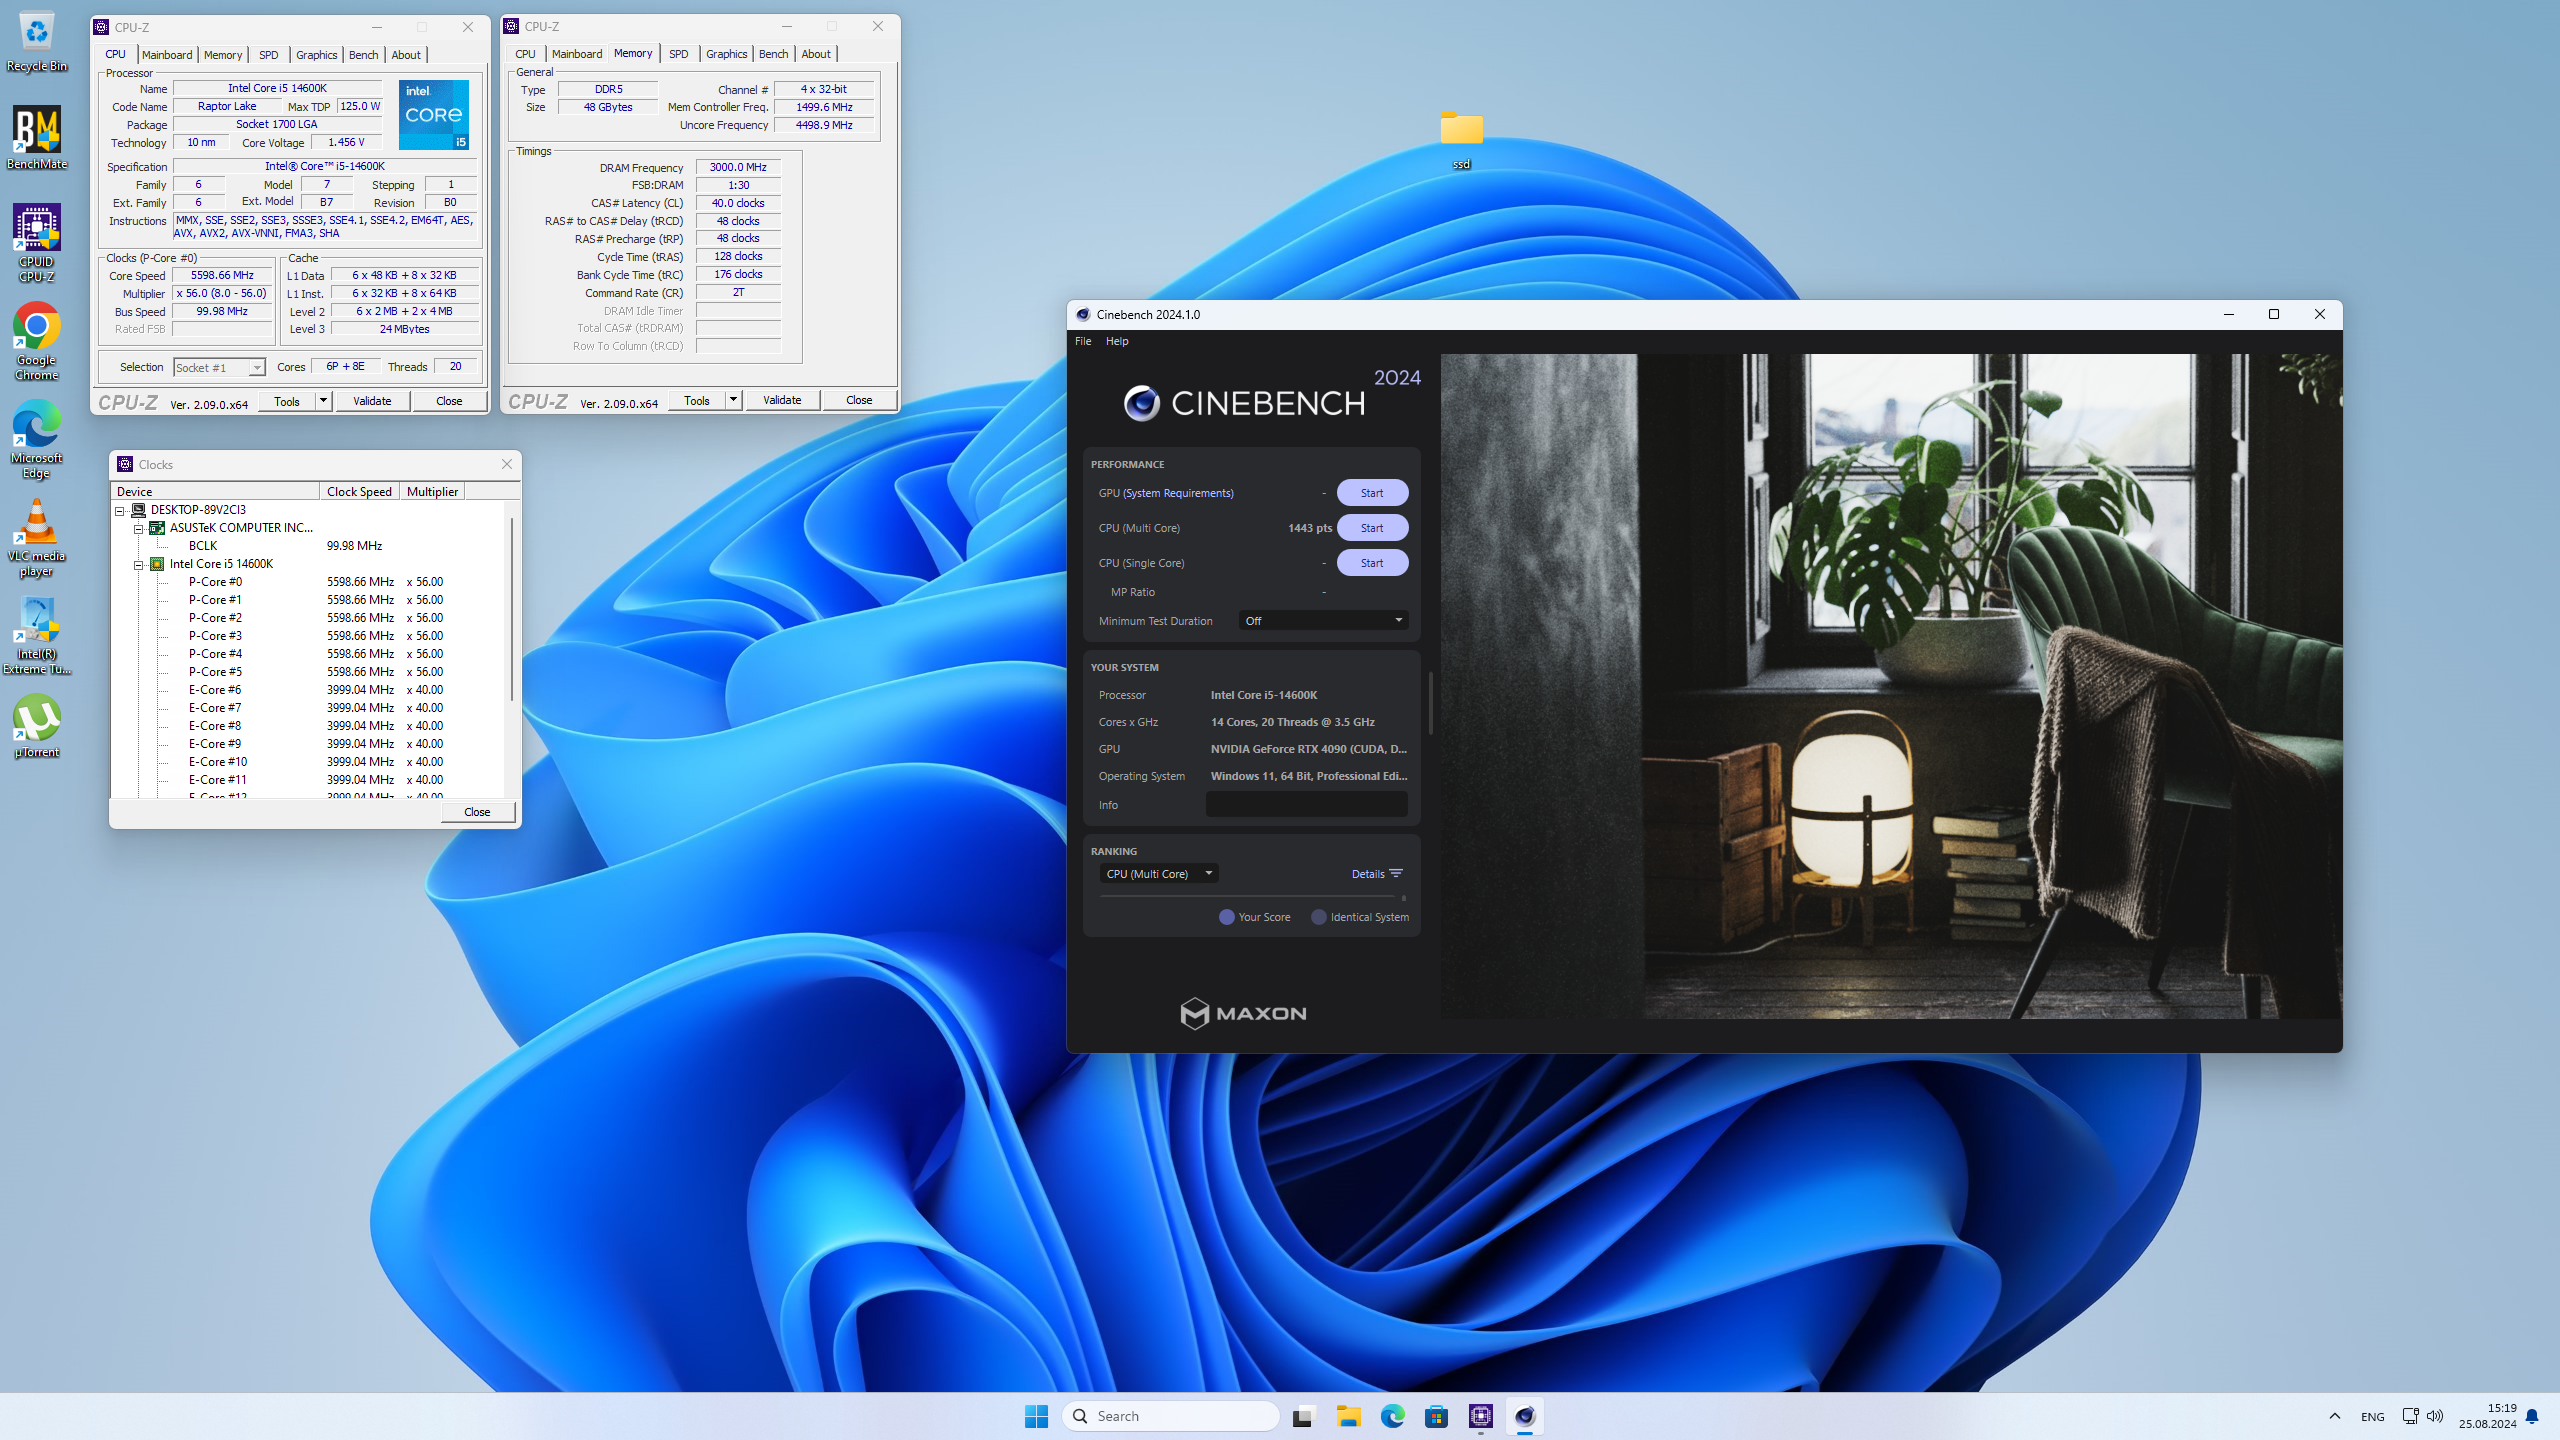
Task: Launch BenchMate from the desktop
Action: click(37, 138)
